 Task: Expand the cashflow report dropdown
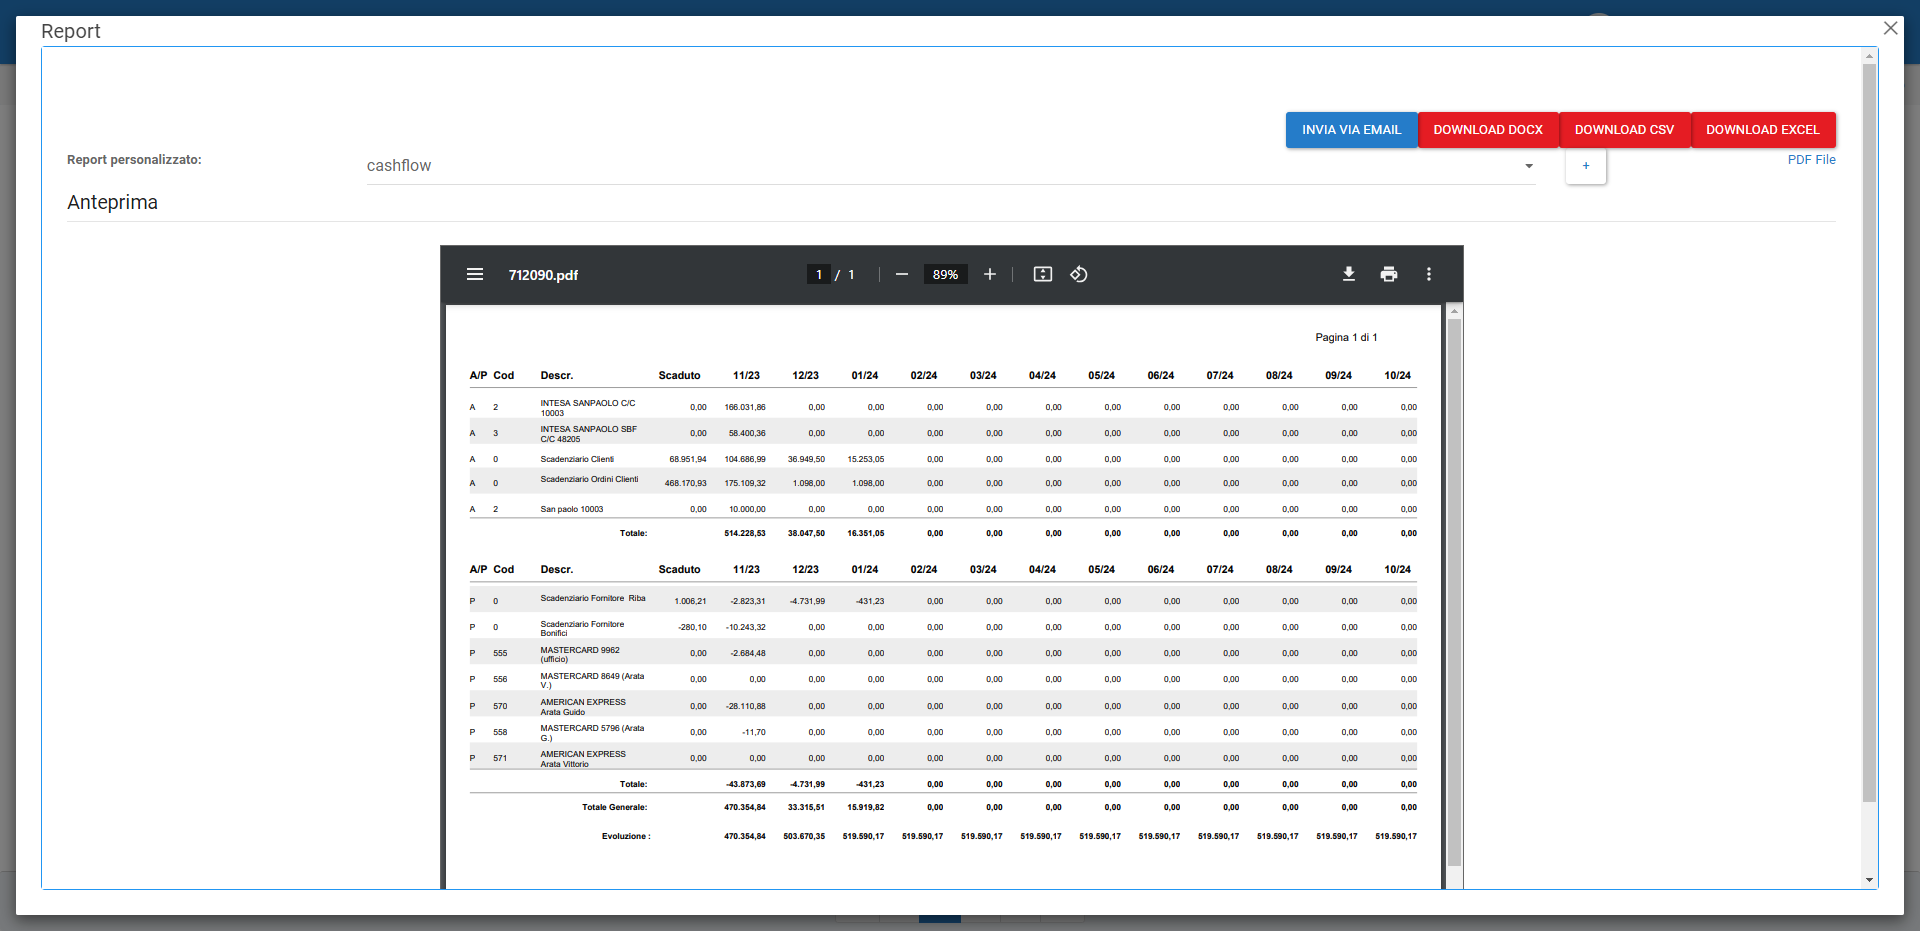(x=1528, y=166)
